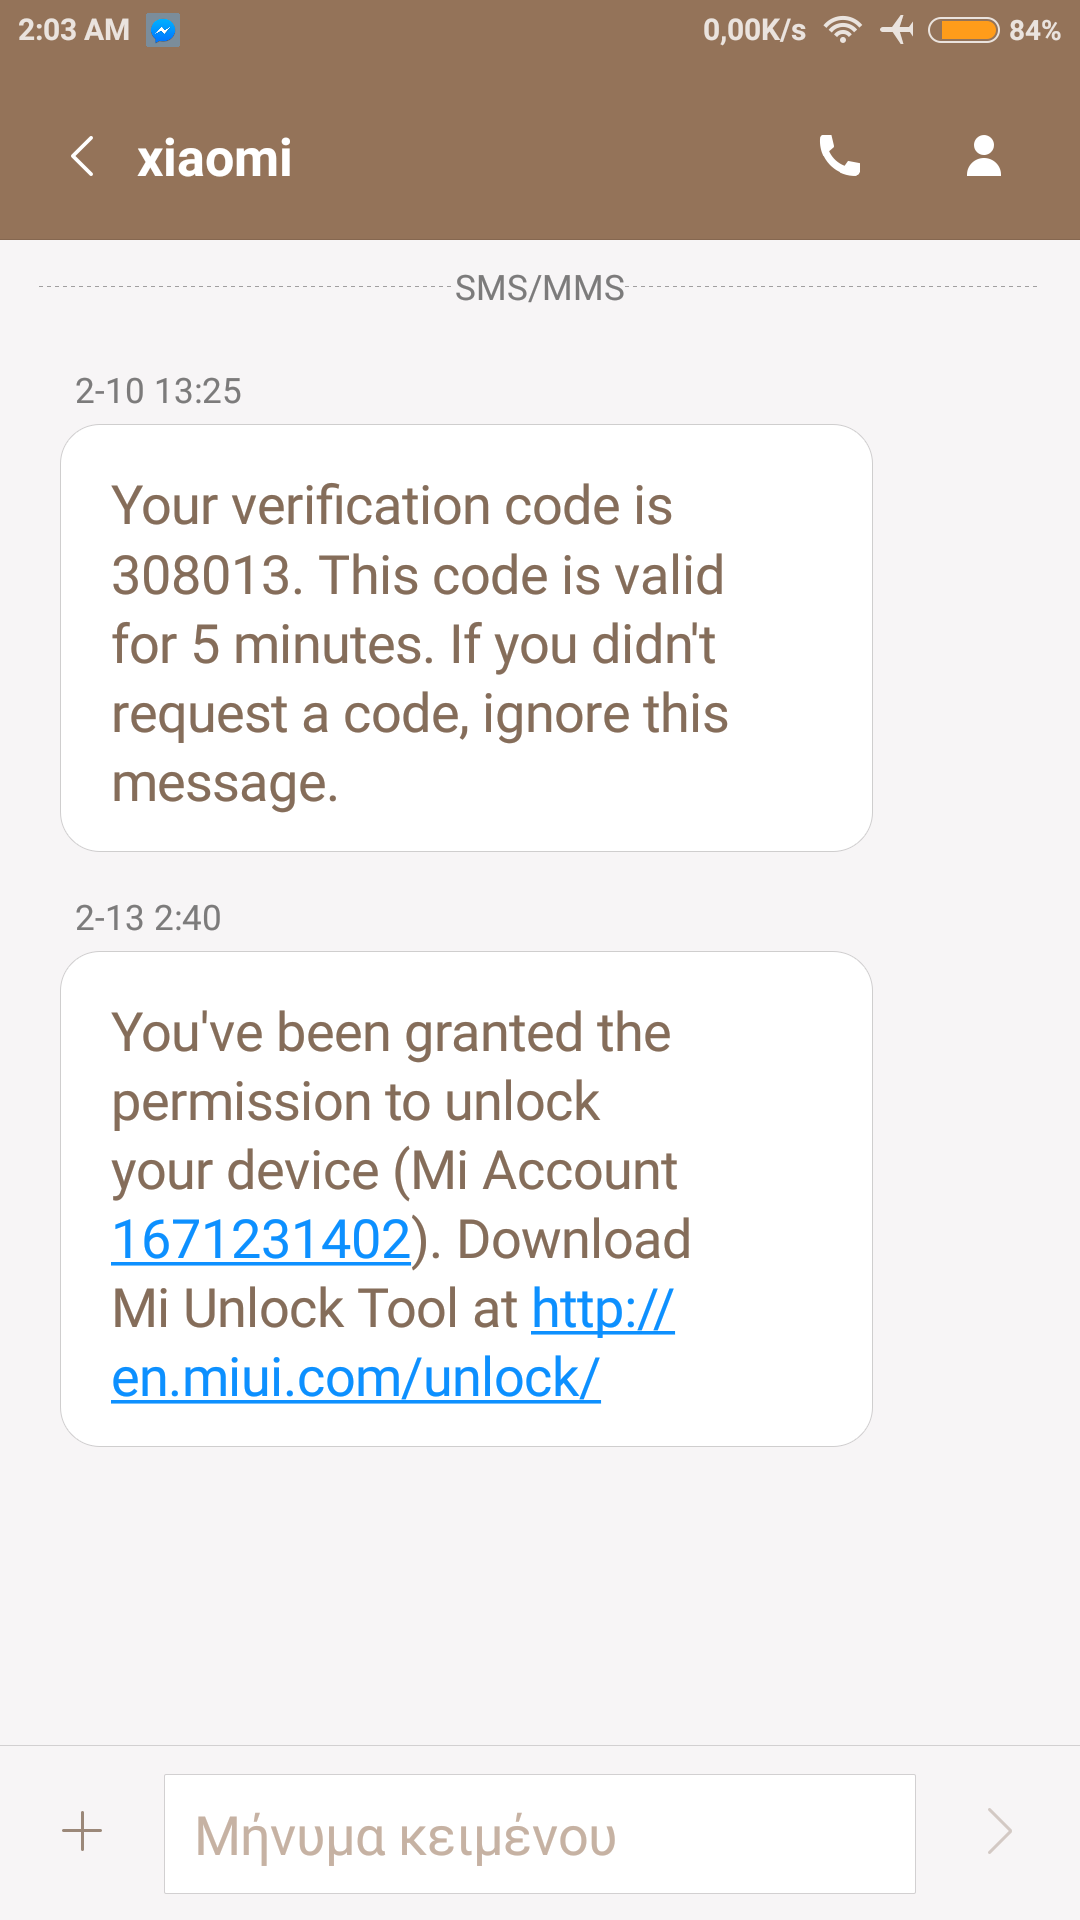The height and width of the screenshot is (1920, 1080).
Task: Tap the 2:03 AM clock
Action: point(74,30)
